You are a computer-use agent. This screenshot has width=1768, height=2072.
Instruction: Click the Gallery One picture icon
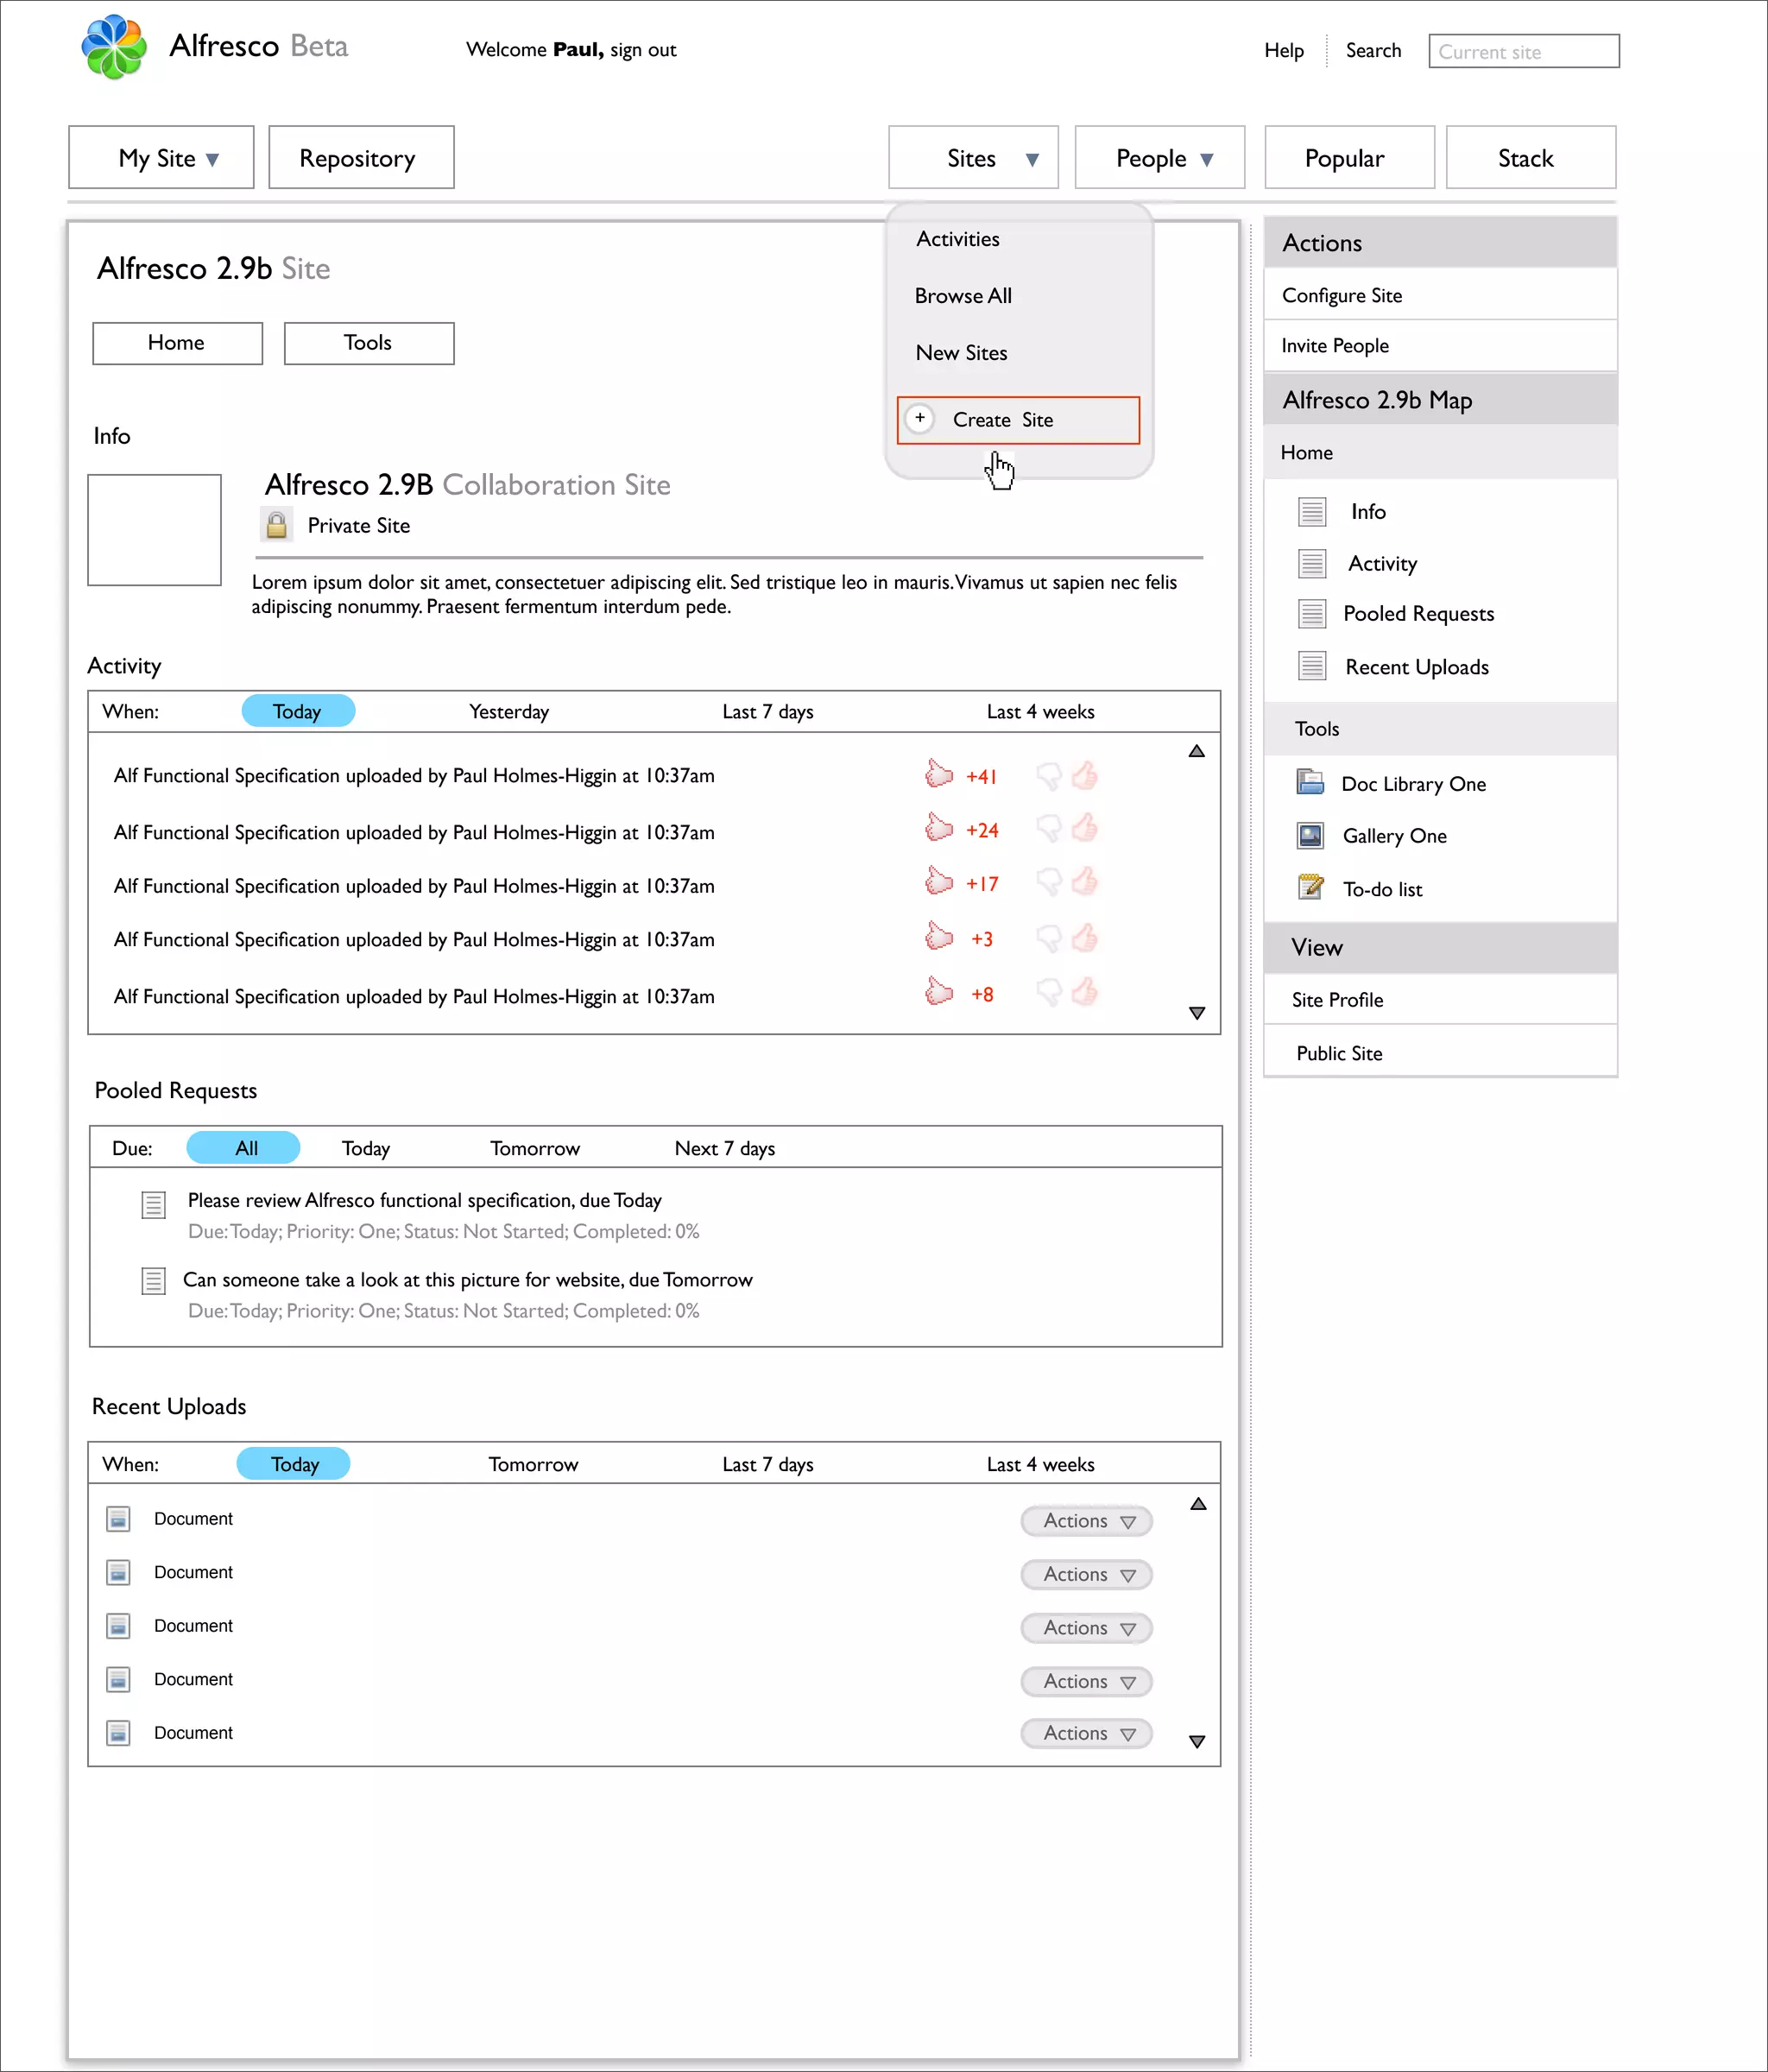coord(1310,835)
